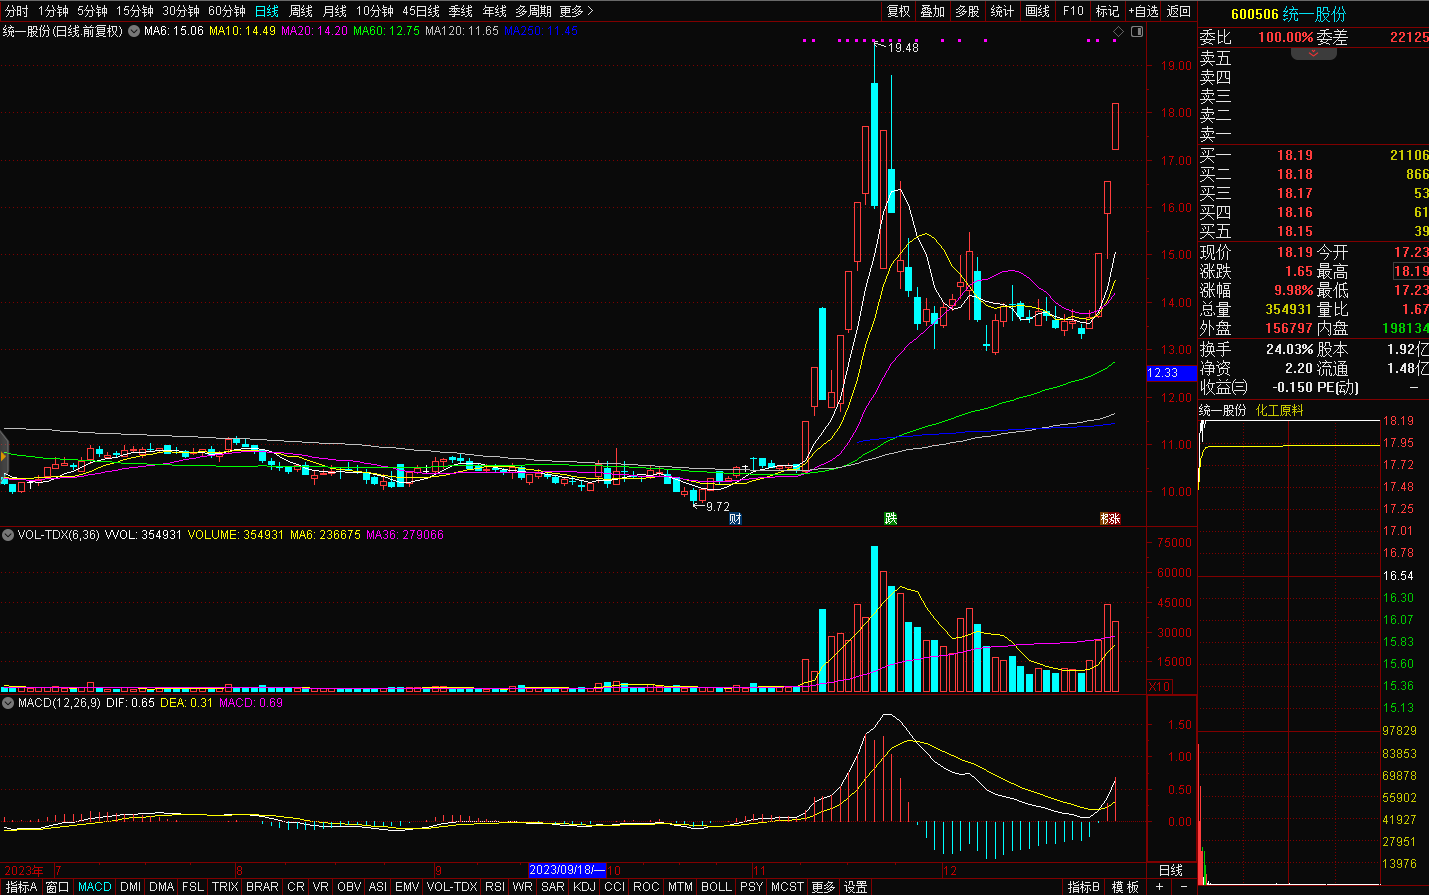This screenshot has width=1429, height=895.
Task: Toggle the side panel layout icon
Action: pyautogui.click(x=1137, y=32)
